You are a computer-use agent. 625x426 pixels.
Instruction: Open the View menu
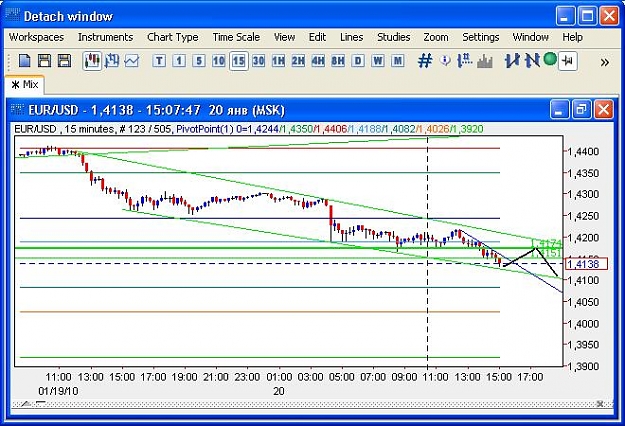[x=284, y=37]
